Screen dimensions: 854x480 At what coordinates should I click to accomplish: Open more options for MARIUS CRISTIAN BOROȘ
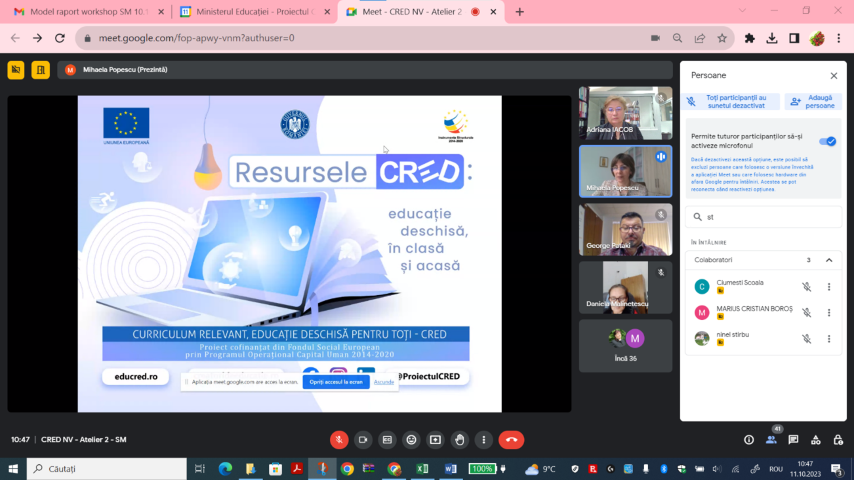click(x=829, y=313)
